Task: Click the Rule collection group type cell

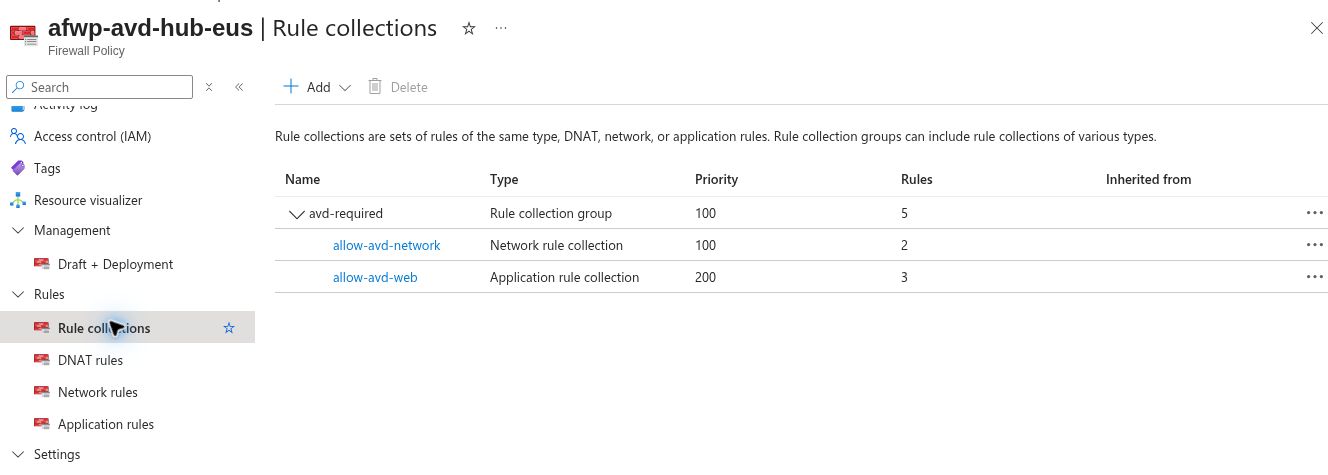Action: coord(551,213)
